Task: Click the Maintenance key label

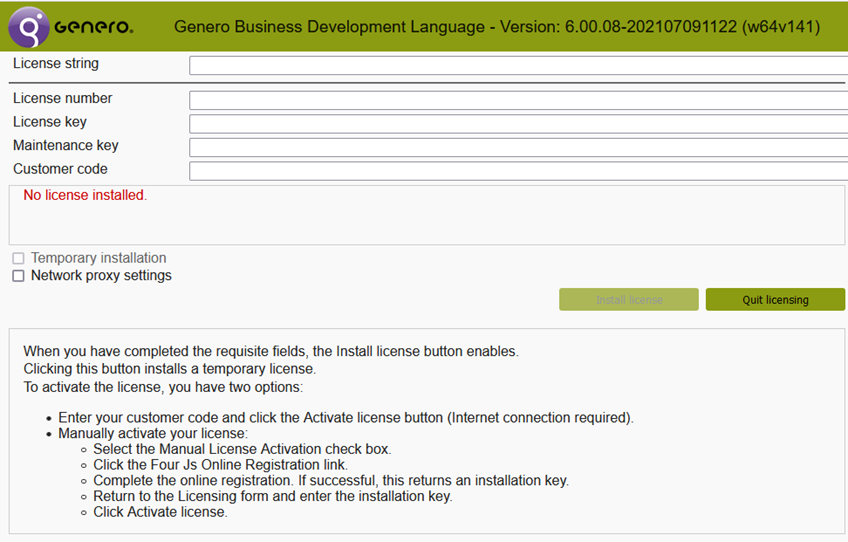Action: (x=66, y=145)
